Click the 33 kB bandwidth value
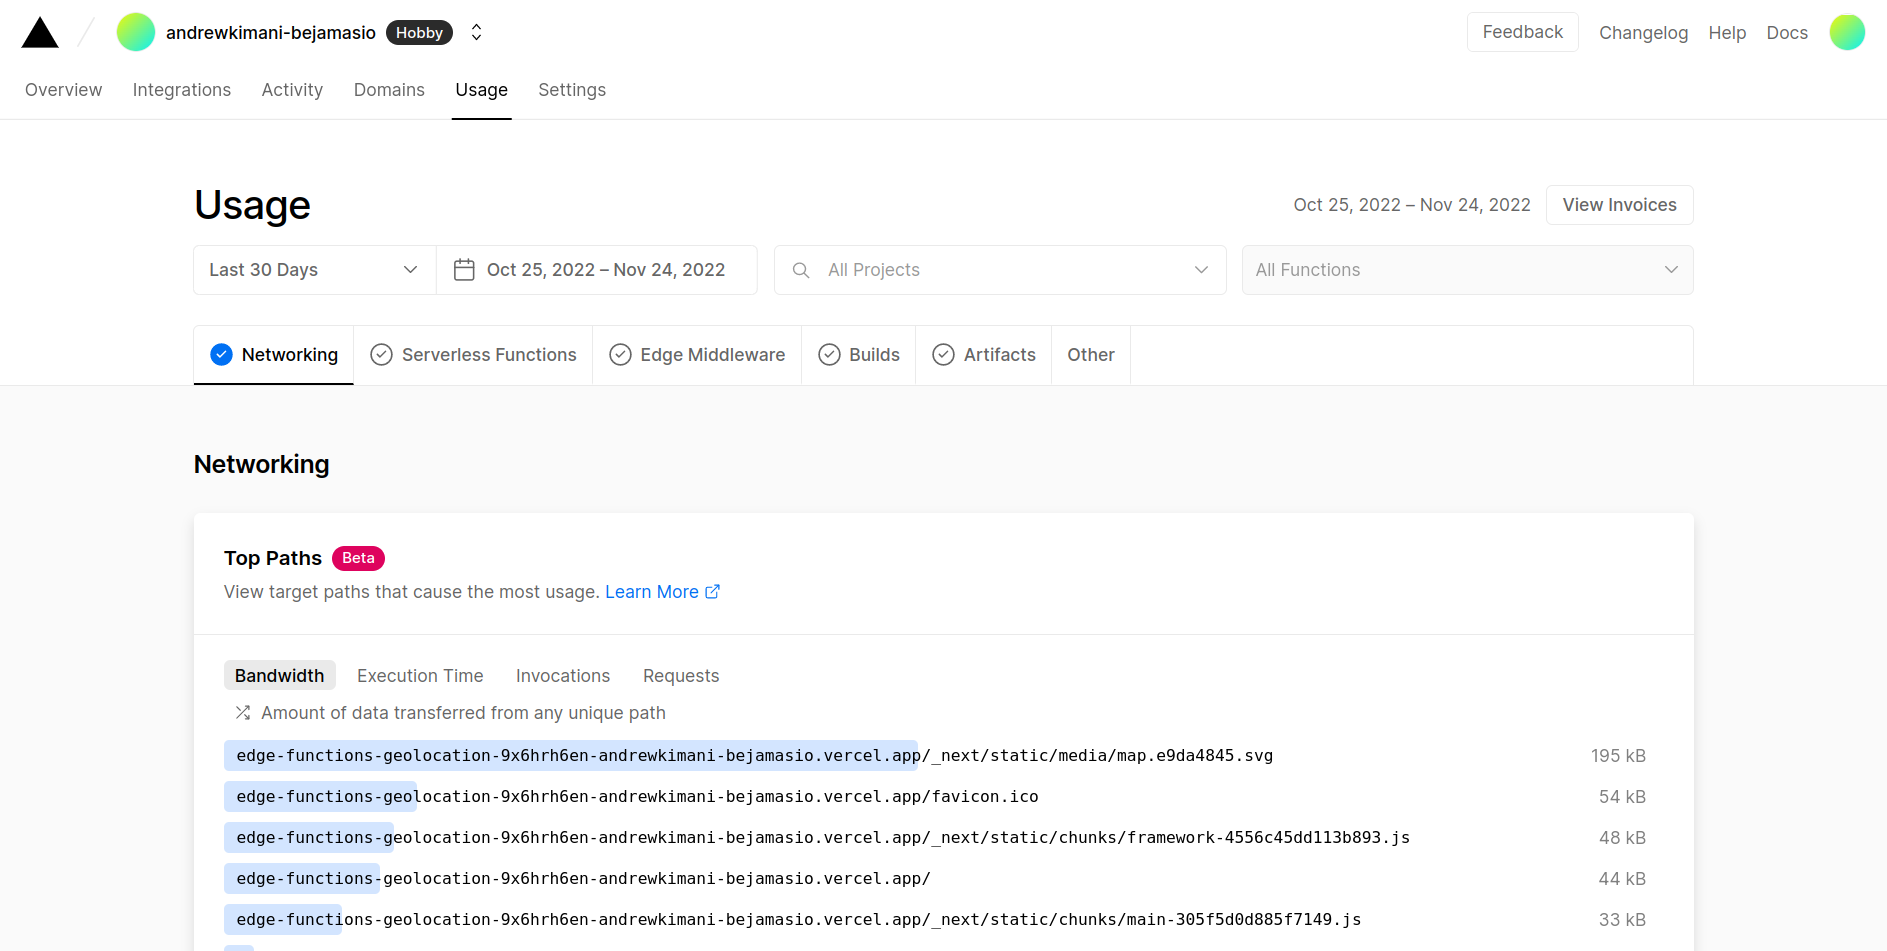The image size is (1887, 951). pyautogui.click(x=1622, y=920)
